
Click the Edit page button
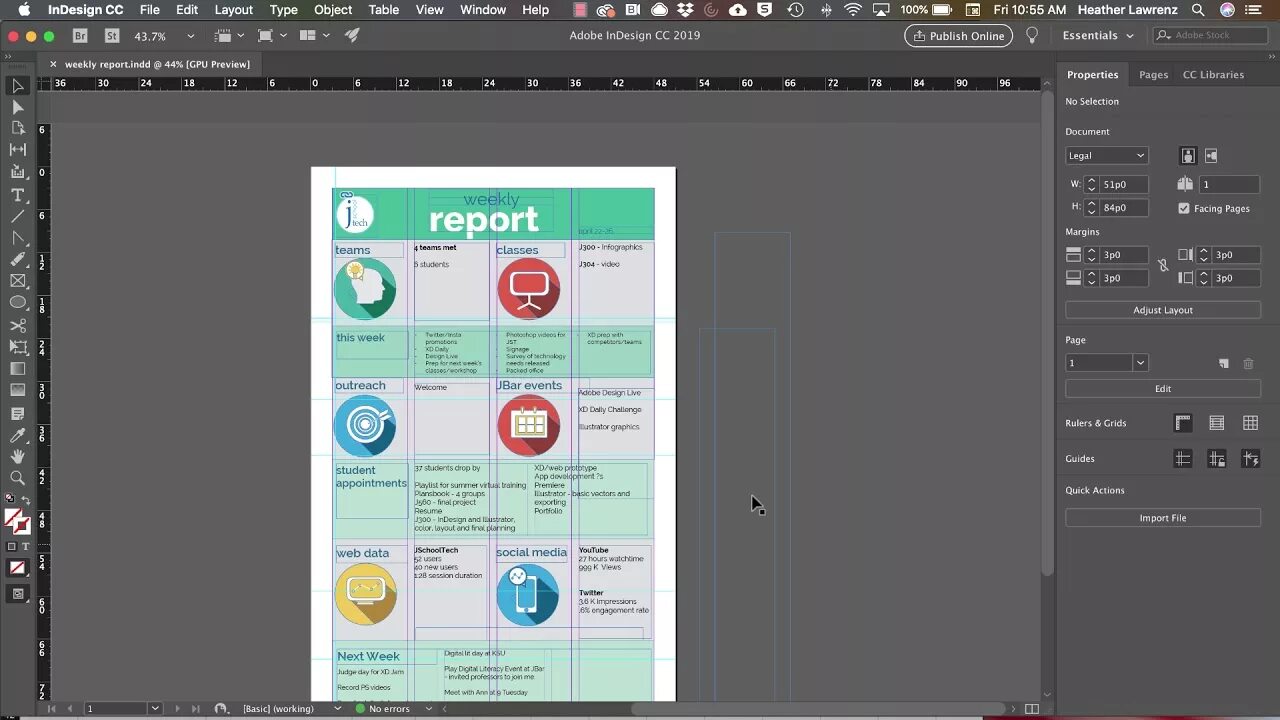coord(1163,389)
